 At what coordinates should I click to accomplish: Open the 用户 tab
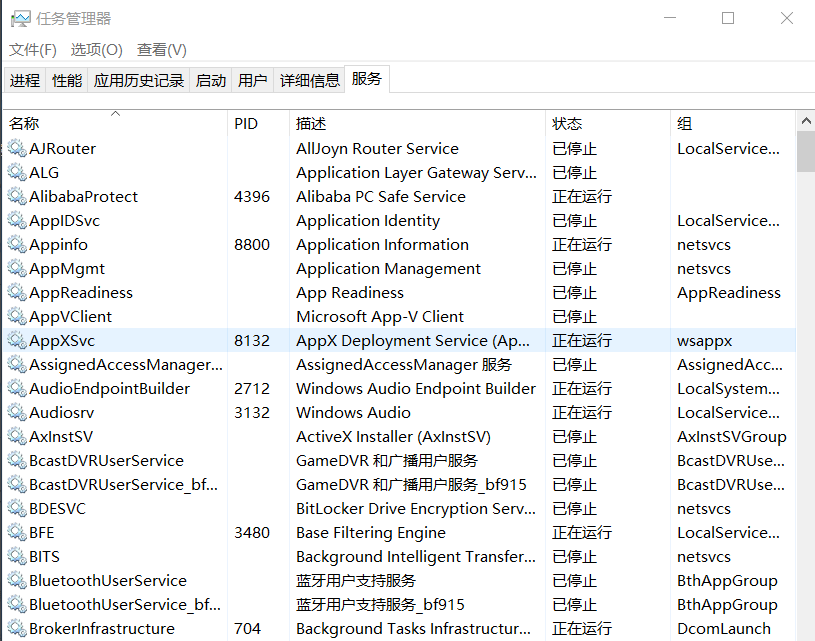click(252, 80)
